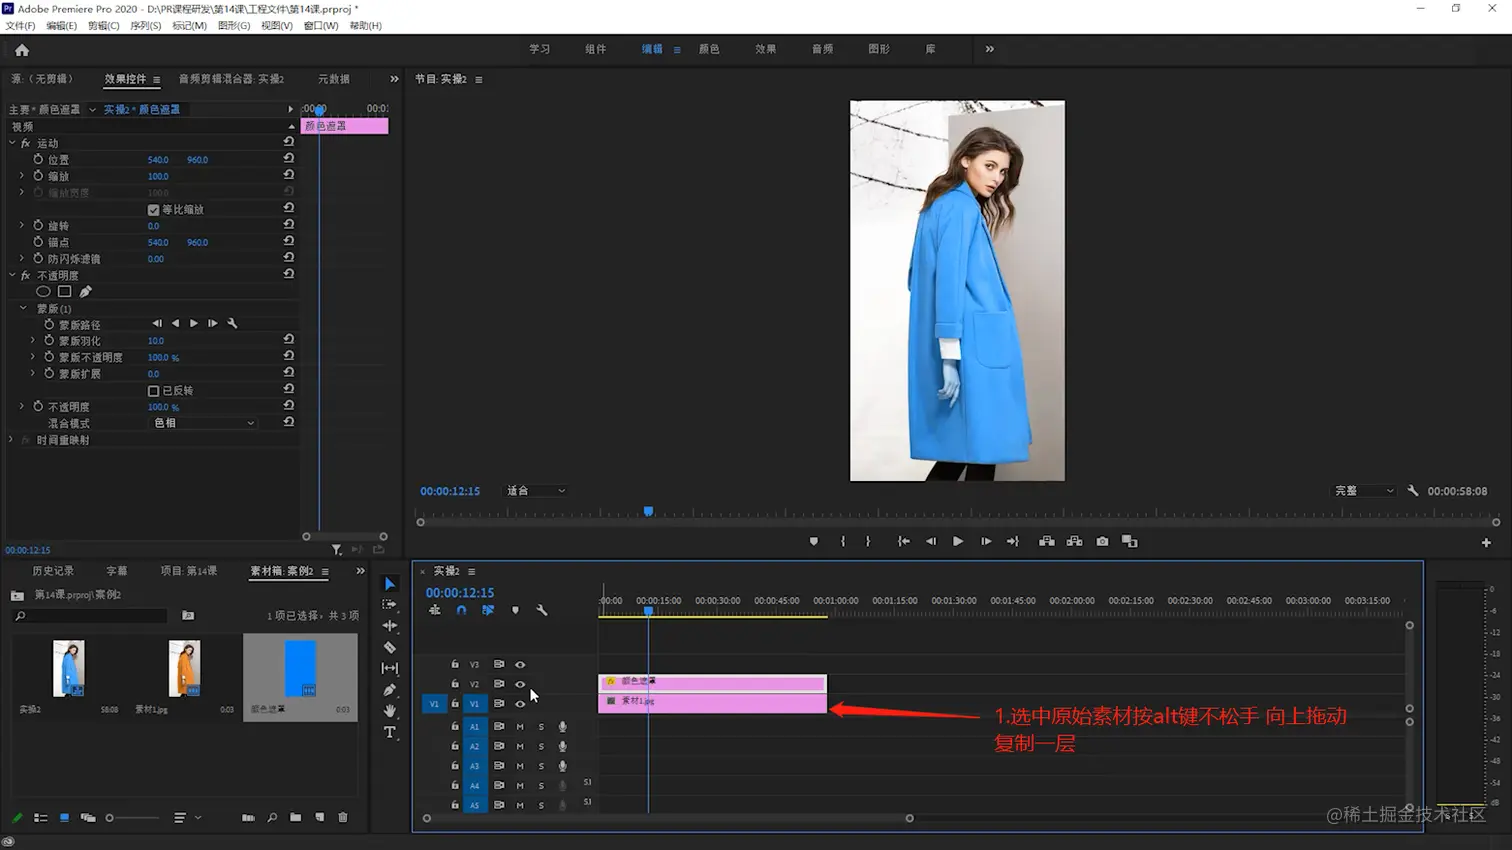This screenshot has height=850, width=1512.
Task: Open the History panel tab
Action: (53, 571)
